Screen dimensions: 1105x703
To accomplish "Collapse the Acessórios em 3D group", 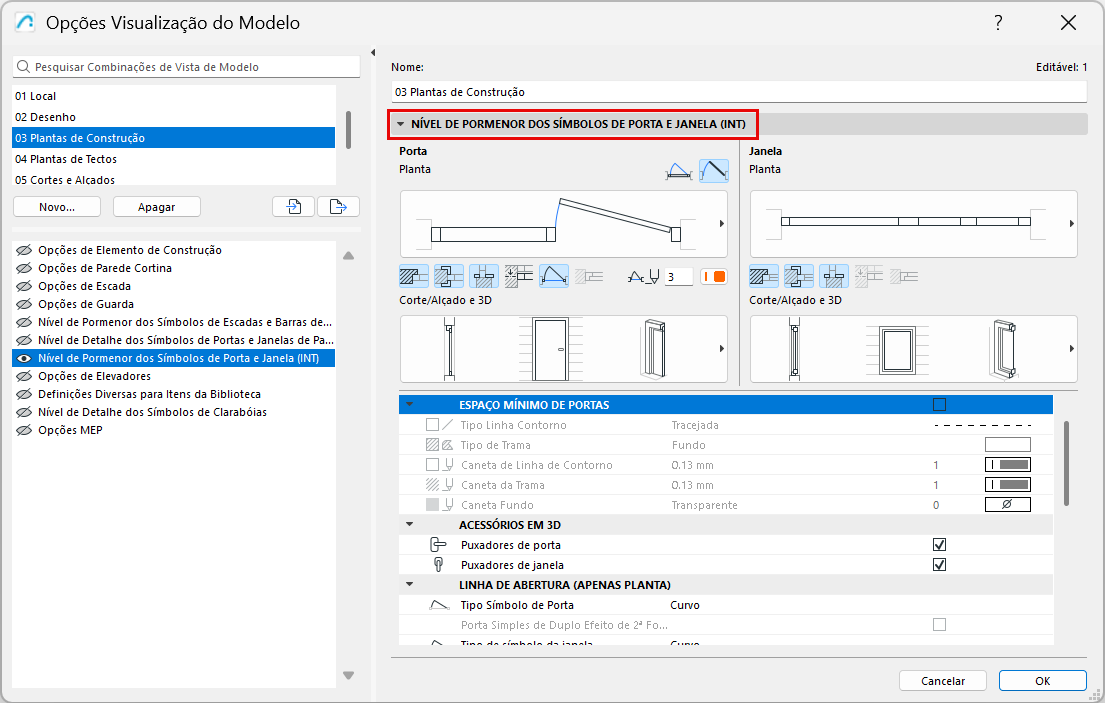I will click(x=409, y=525).
